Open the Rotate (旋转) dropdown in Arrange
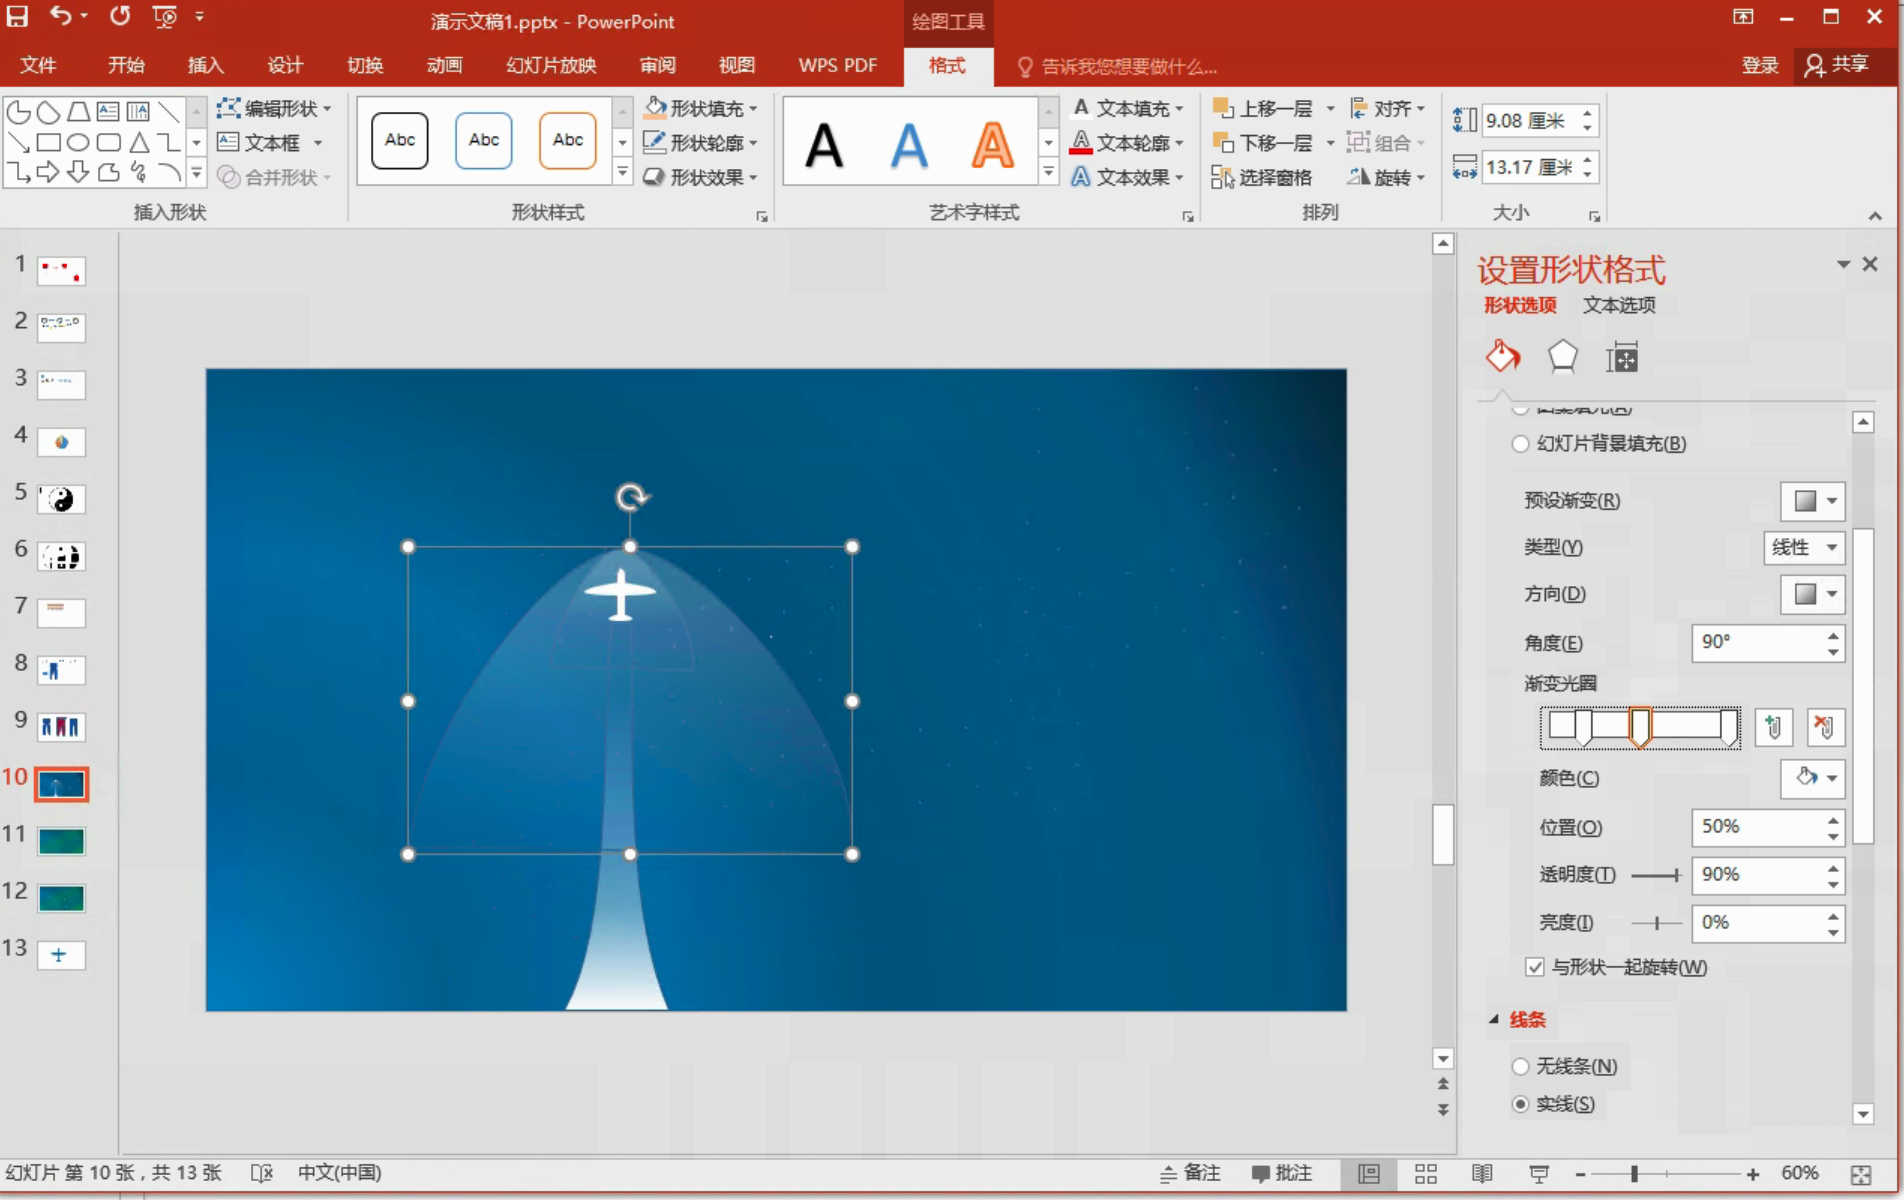1904x1200 pixels. pos(1386,177)
